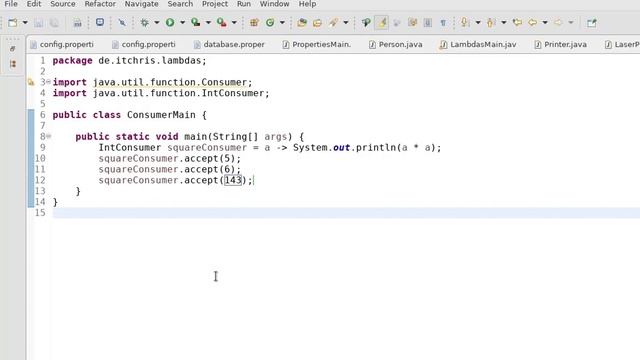Click the Save icon in toolbar
This screenshot has height=360, width=640.
point(38,23)
